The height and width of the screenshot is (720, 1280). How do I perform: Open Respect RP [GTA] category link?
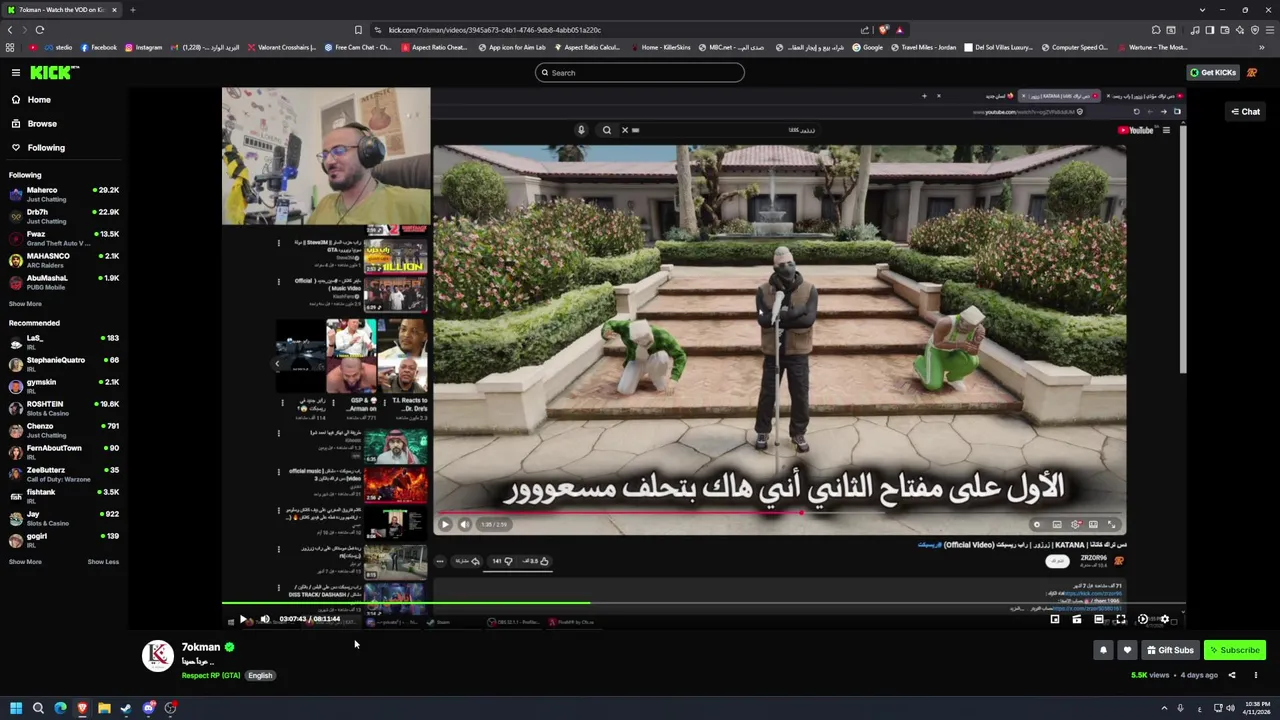[x=211, y=676]
